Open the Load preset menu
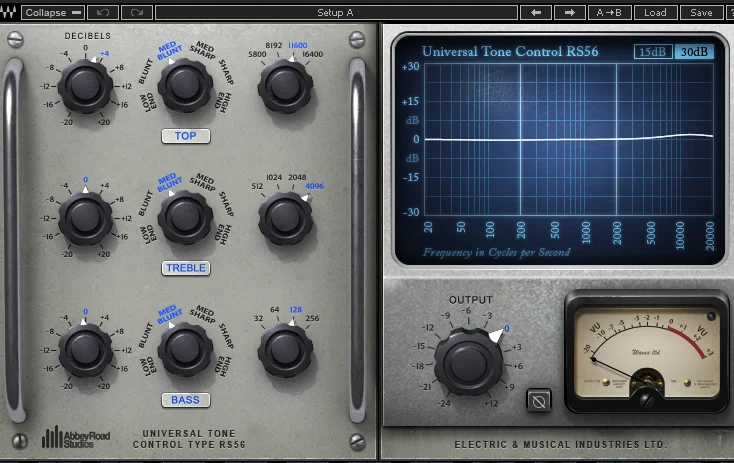 pos(655,13)
